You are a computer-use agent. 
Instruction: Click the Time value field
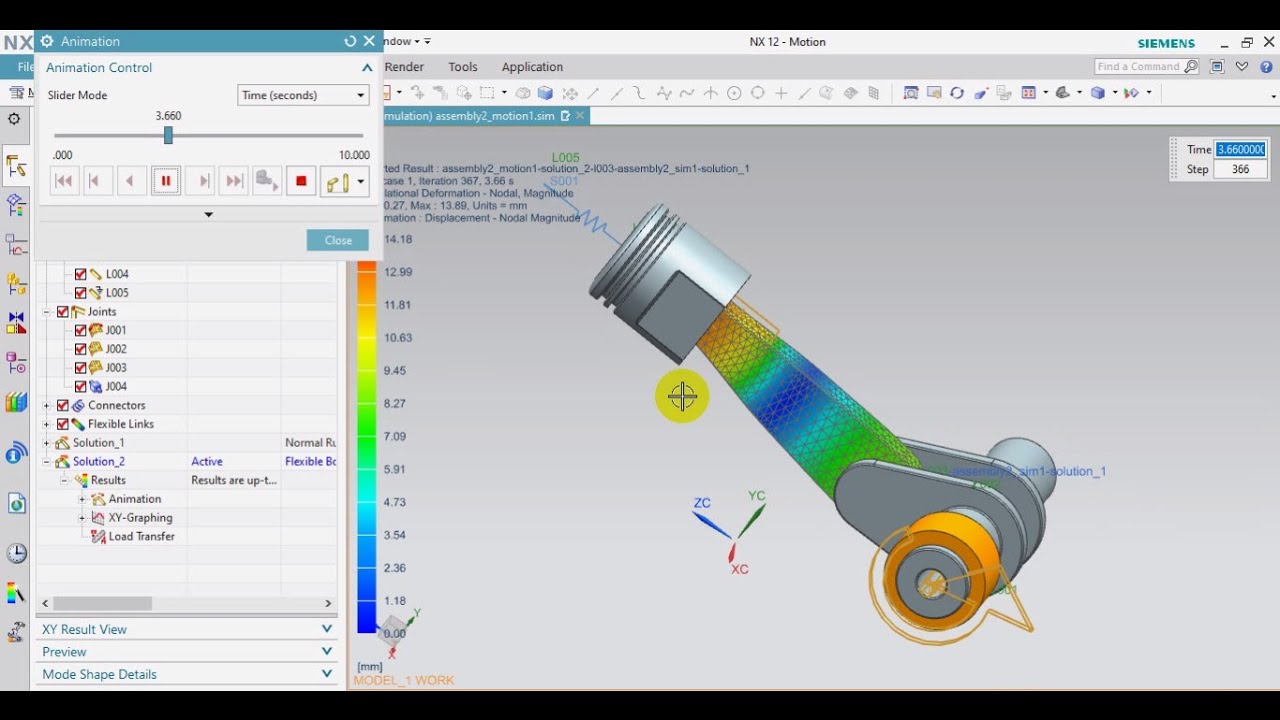point(1241,149)
